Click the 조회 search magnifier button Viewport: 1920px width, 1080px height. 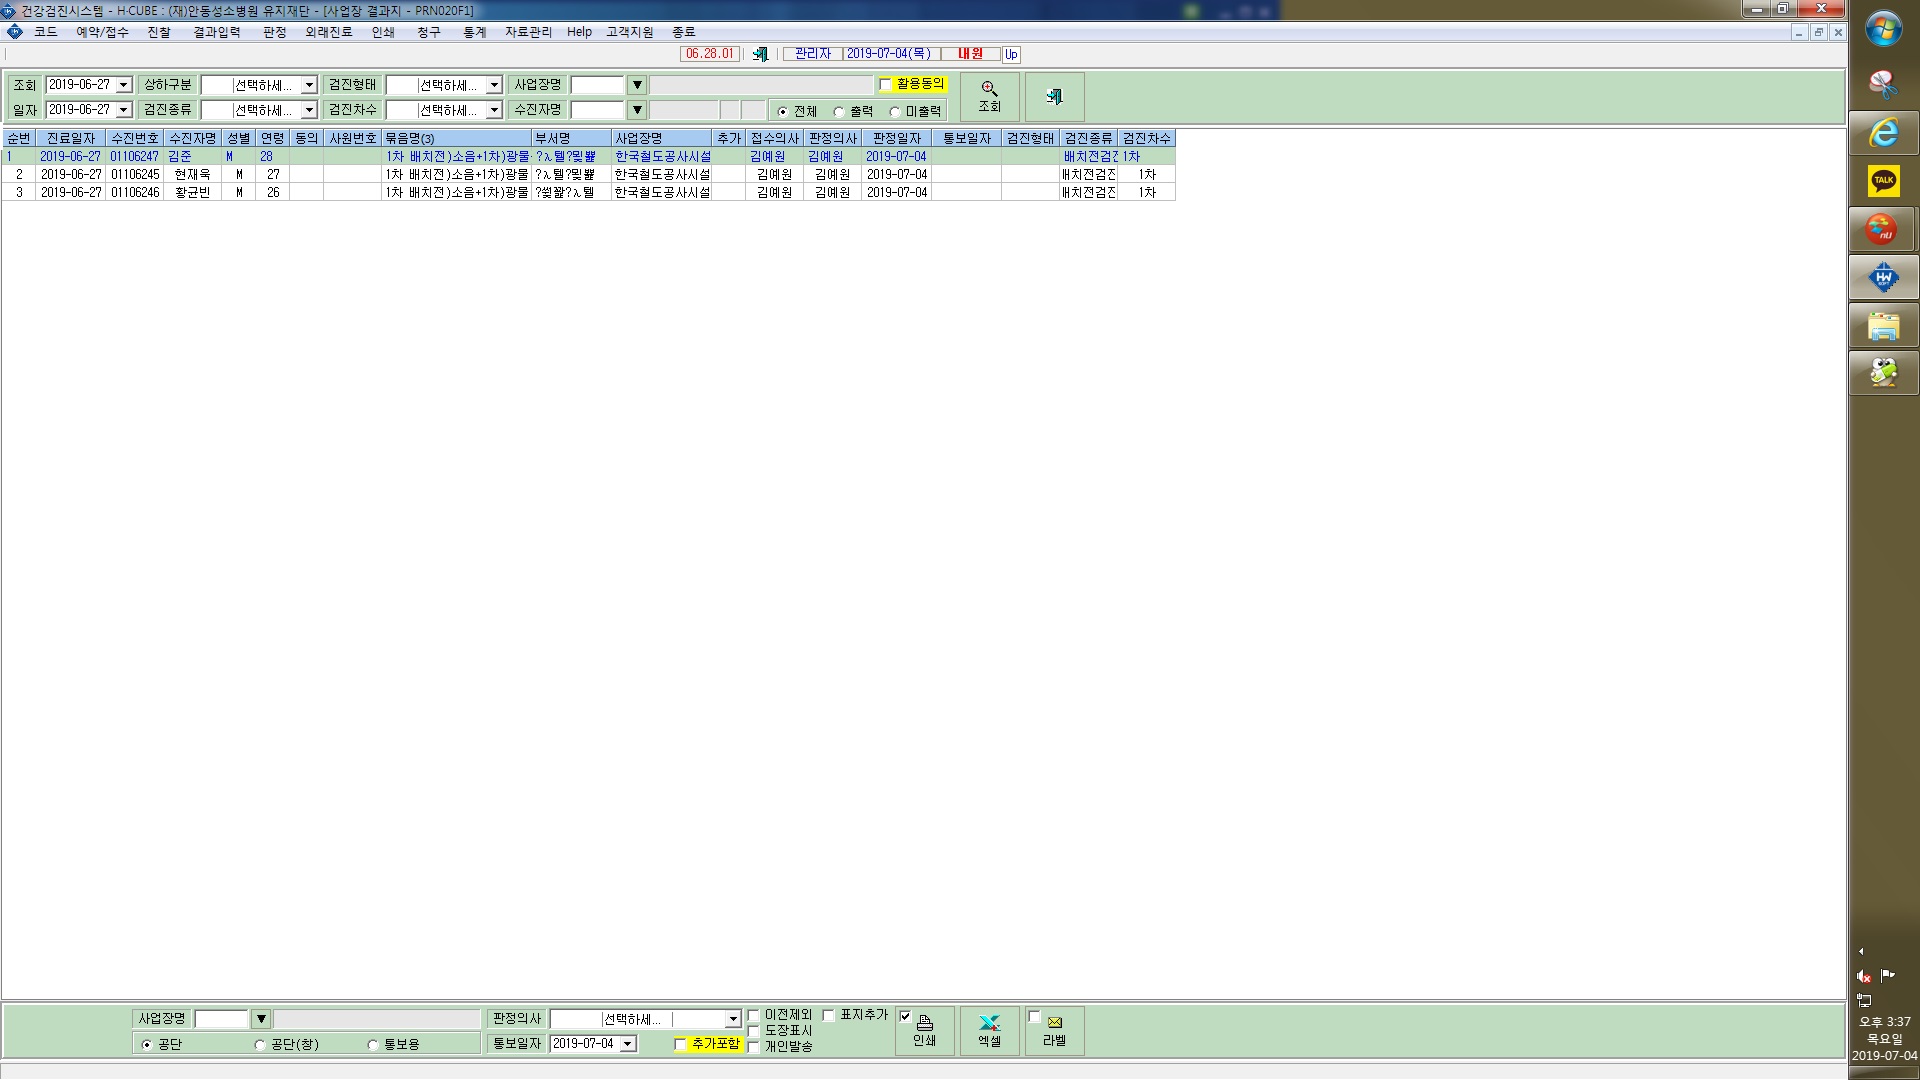click(989, 97)
